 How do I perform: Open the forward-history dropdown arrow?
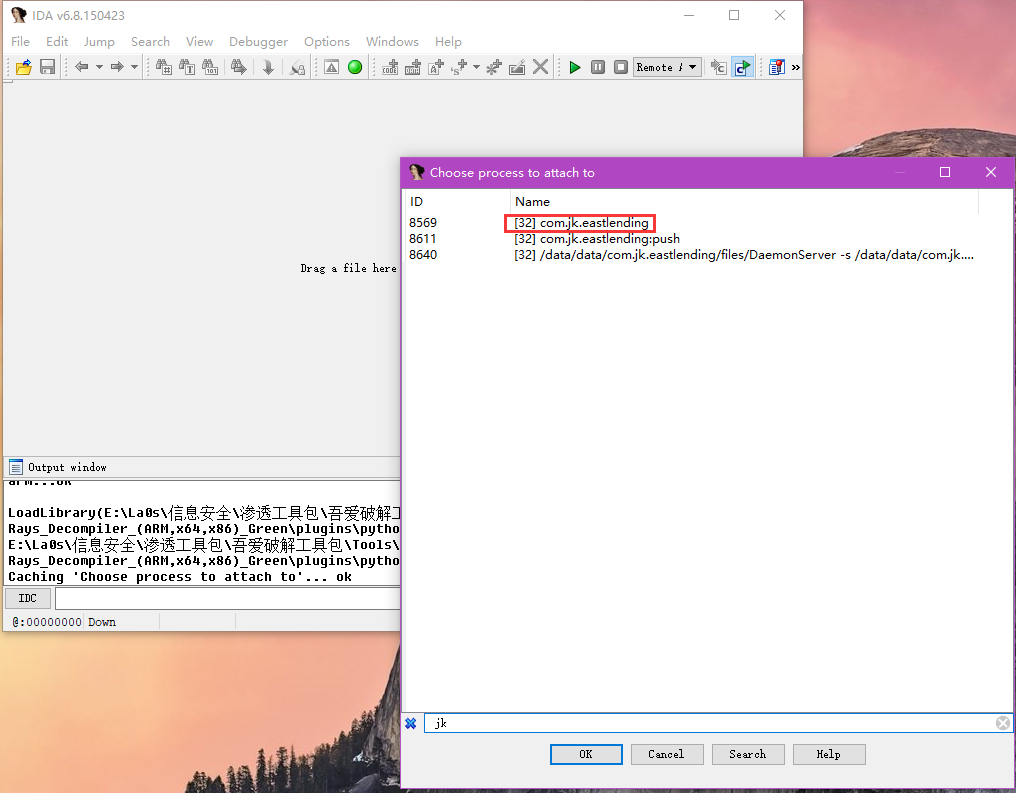134,67
